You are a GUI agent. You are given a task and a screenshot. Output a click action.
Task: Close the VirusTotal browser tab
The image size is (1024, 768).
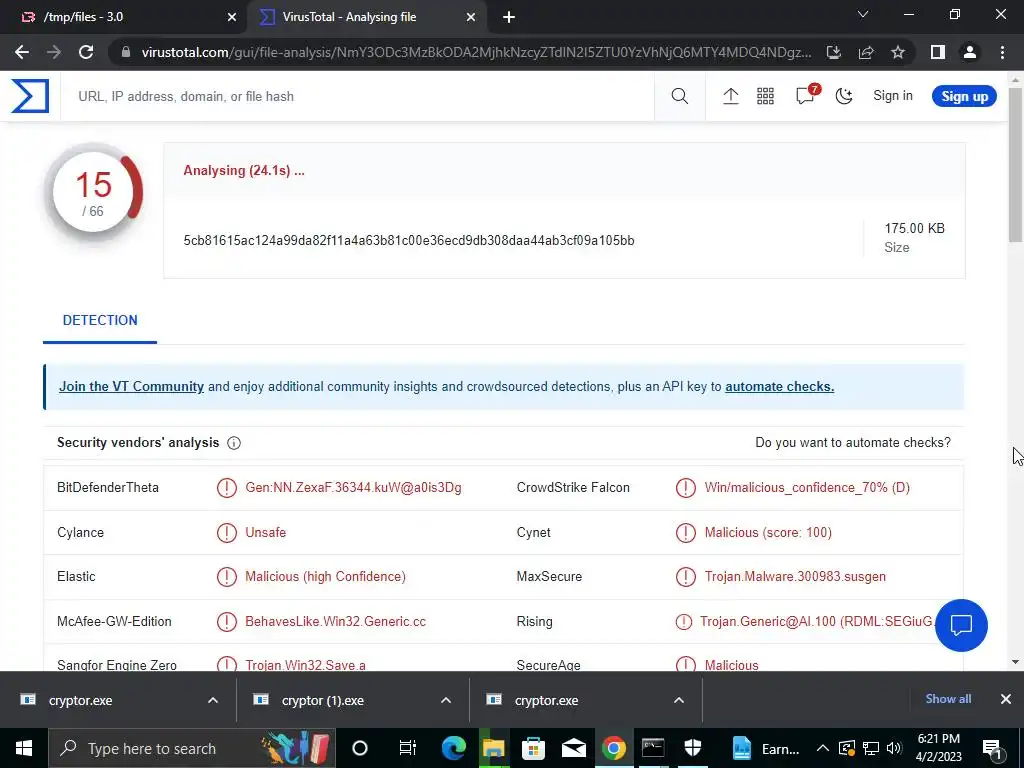pyautogui.click(x=471, y=18)
